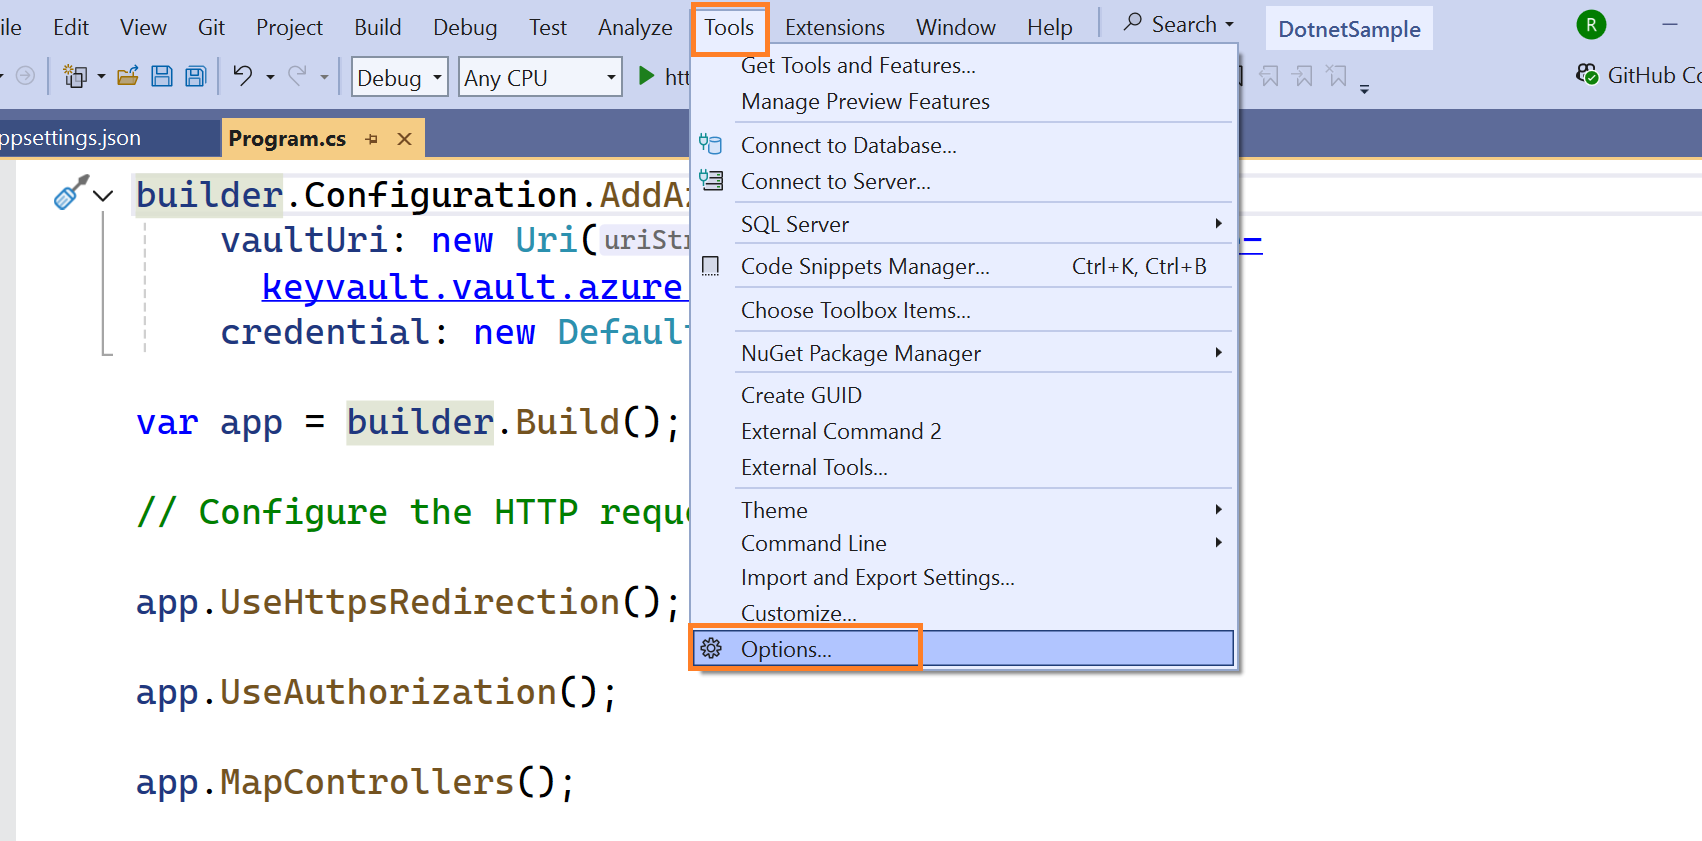The image size is (1702, 841).
Task: Click the New Project toolbar icon
Action: coord(75,76)
